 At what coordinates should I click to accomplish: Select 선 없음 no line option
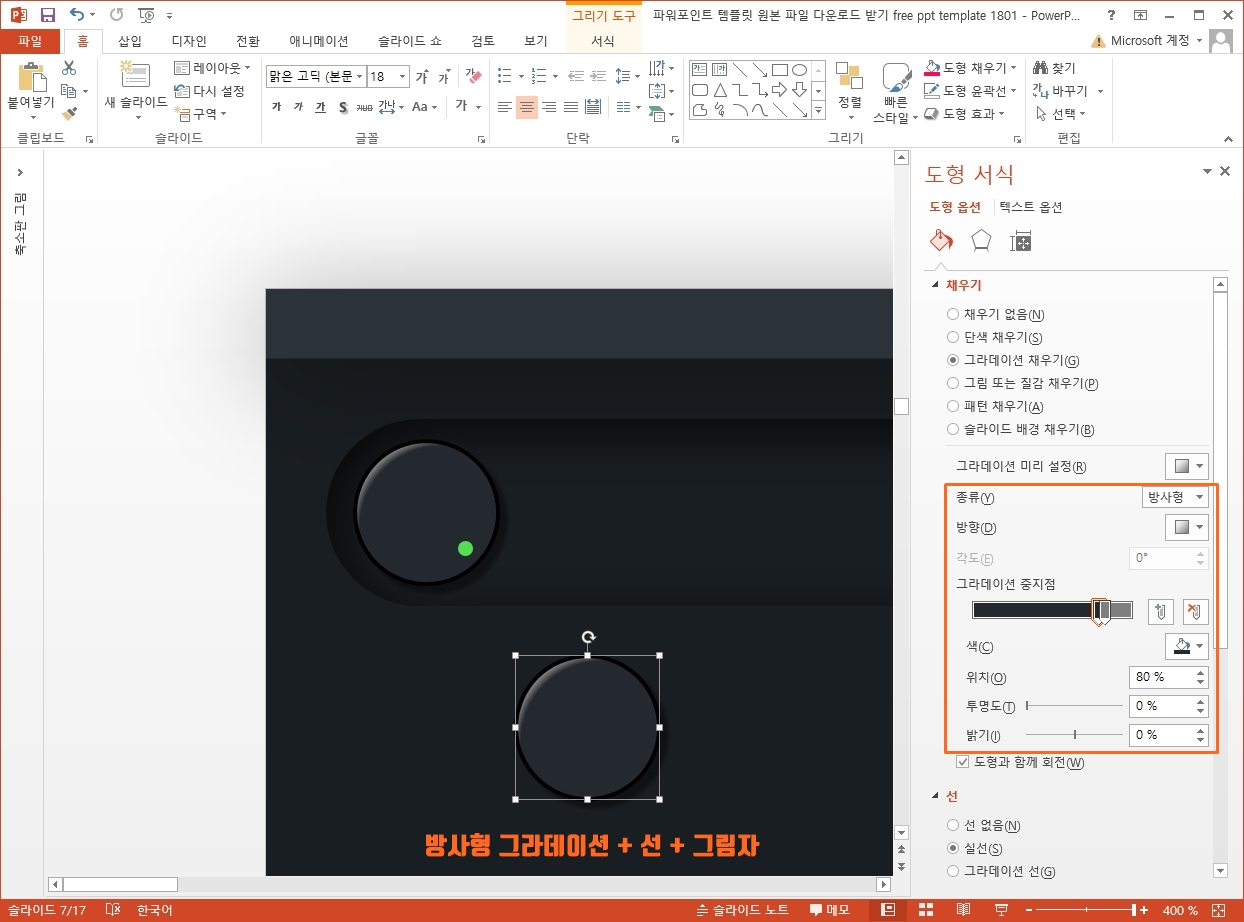coord(983,826)
